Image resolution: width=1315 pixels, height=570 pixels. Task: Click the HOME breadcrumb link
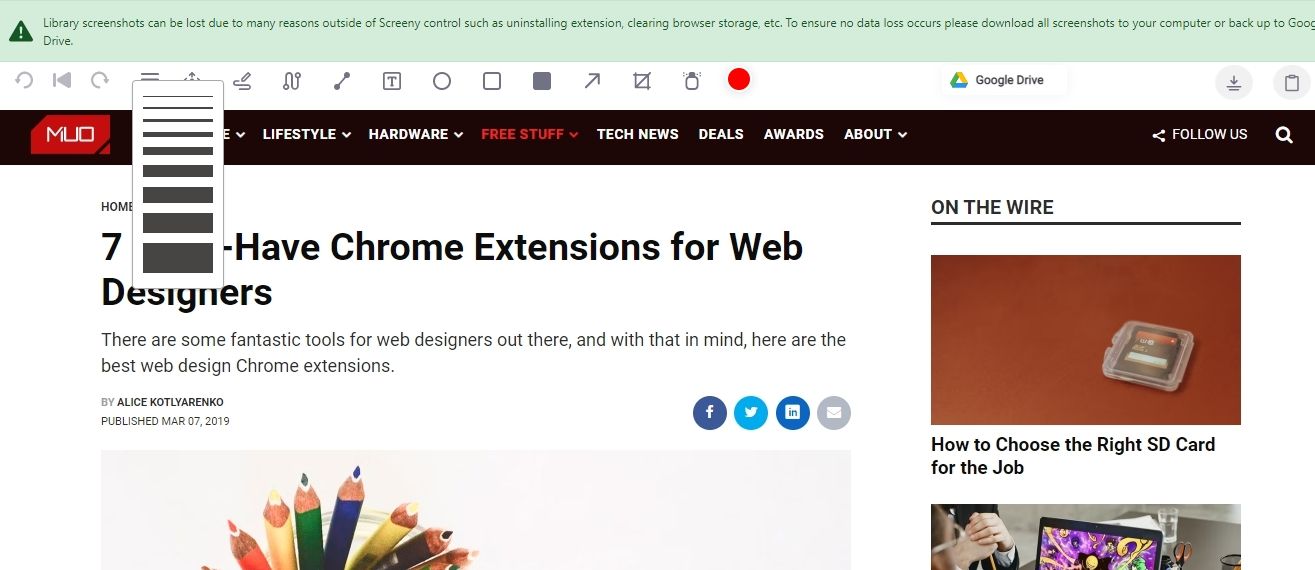click(x=116, y=207)
